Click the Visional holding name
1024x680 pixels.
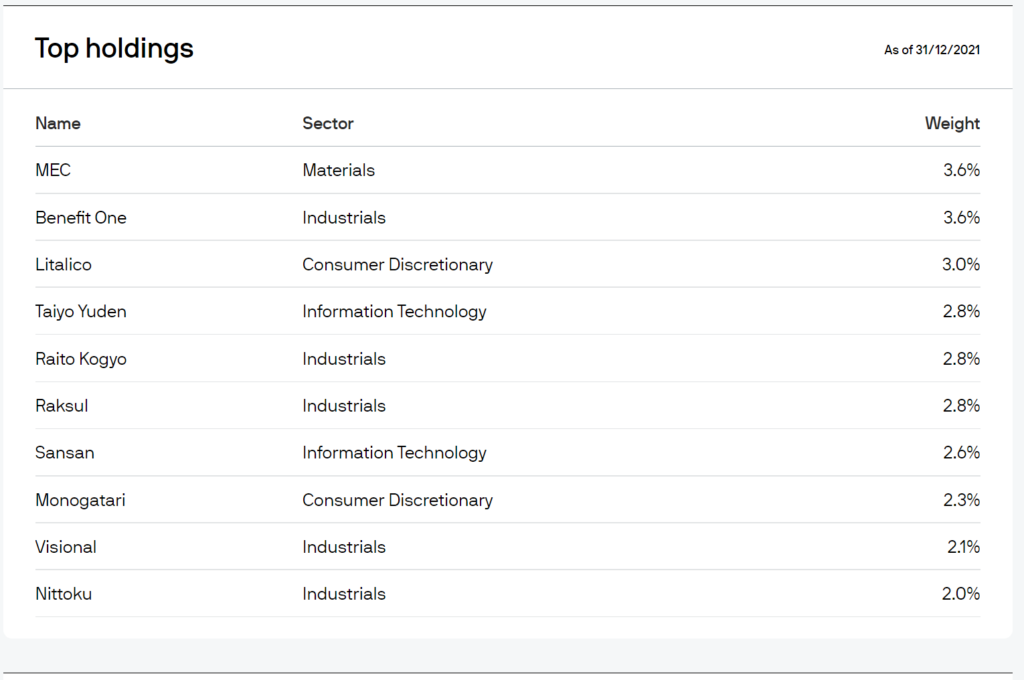point(66,546)
